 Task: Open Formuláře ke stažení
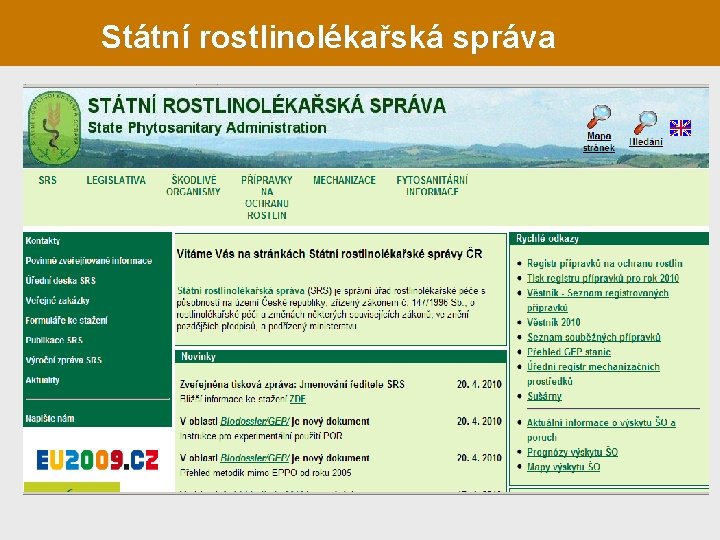tap(67, 321)
